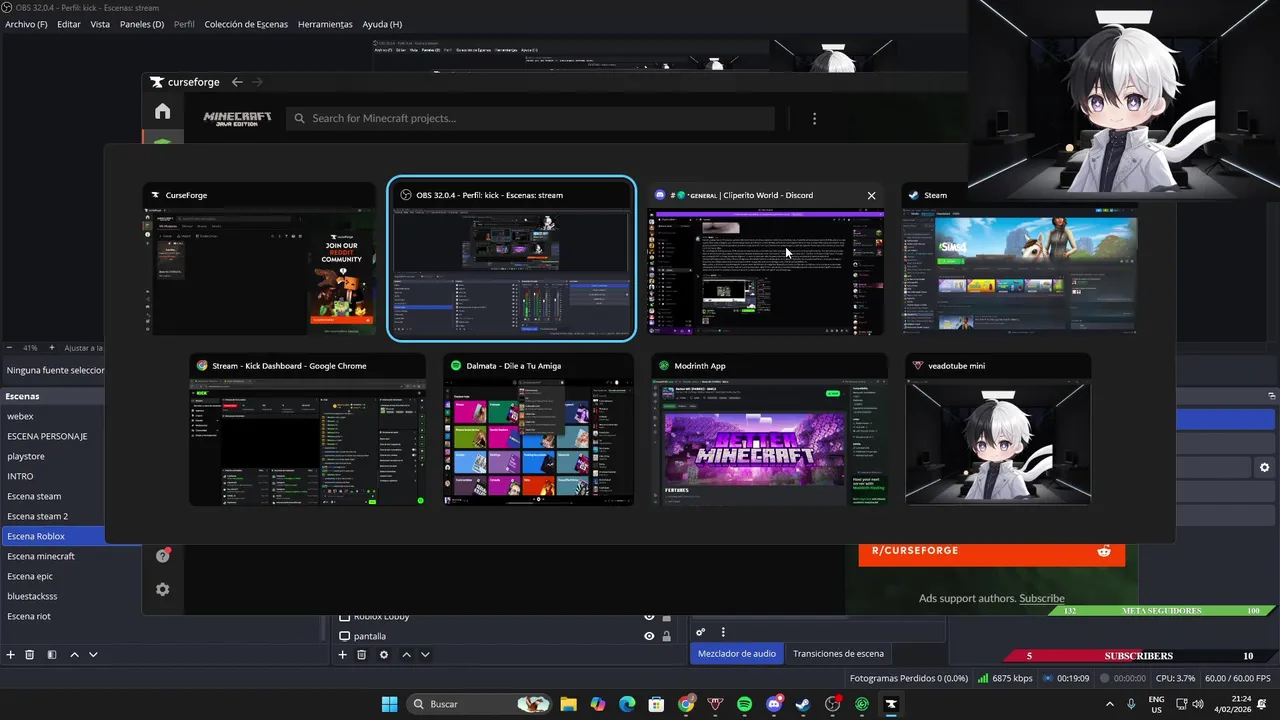Open audio mixer three-dot menu
Screen dimensions: 1280x720
pyautogui.click(x=723, y=632)
